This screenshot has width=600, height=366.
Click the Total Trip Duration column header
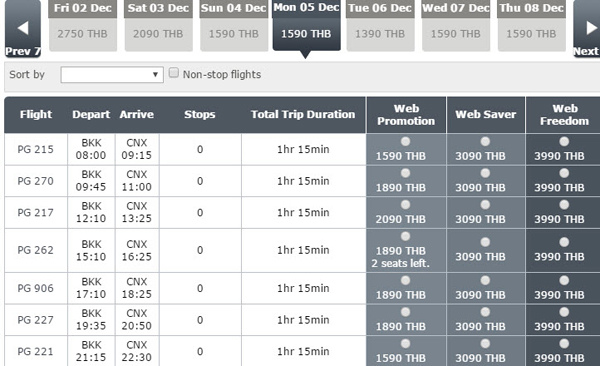pyautogui.click(x=303, y=114)
